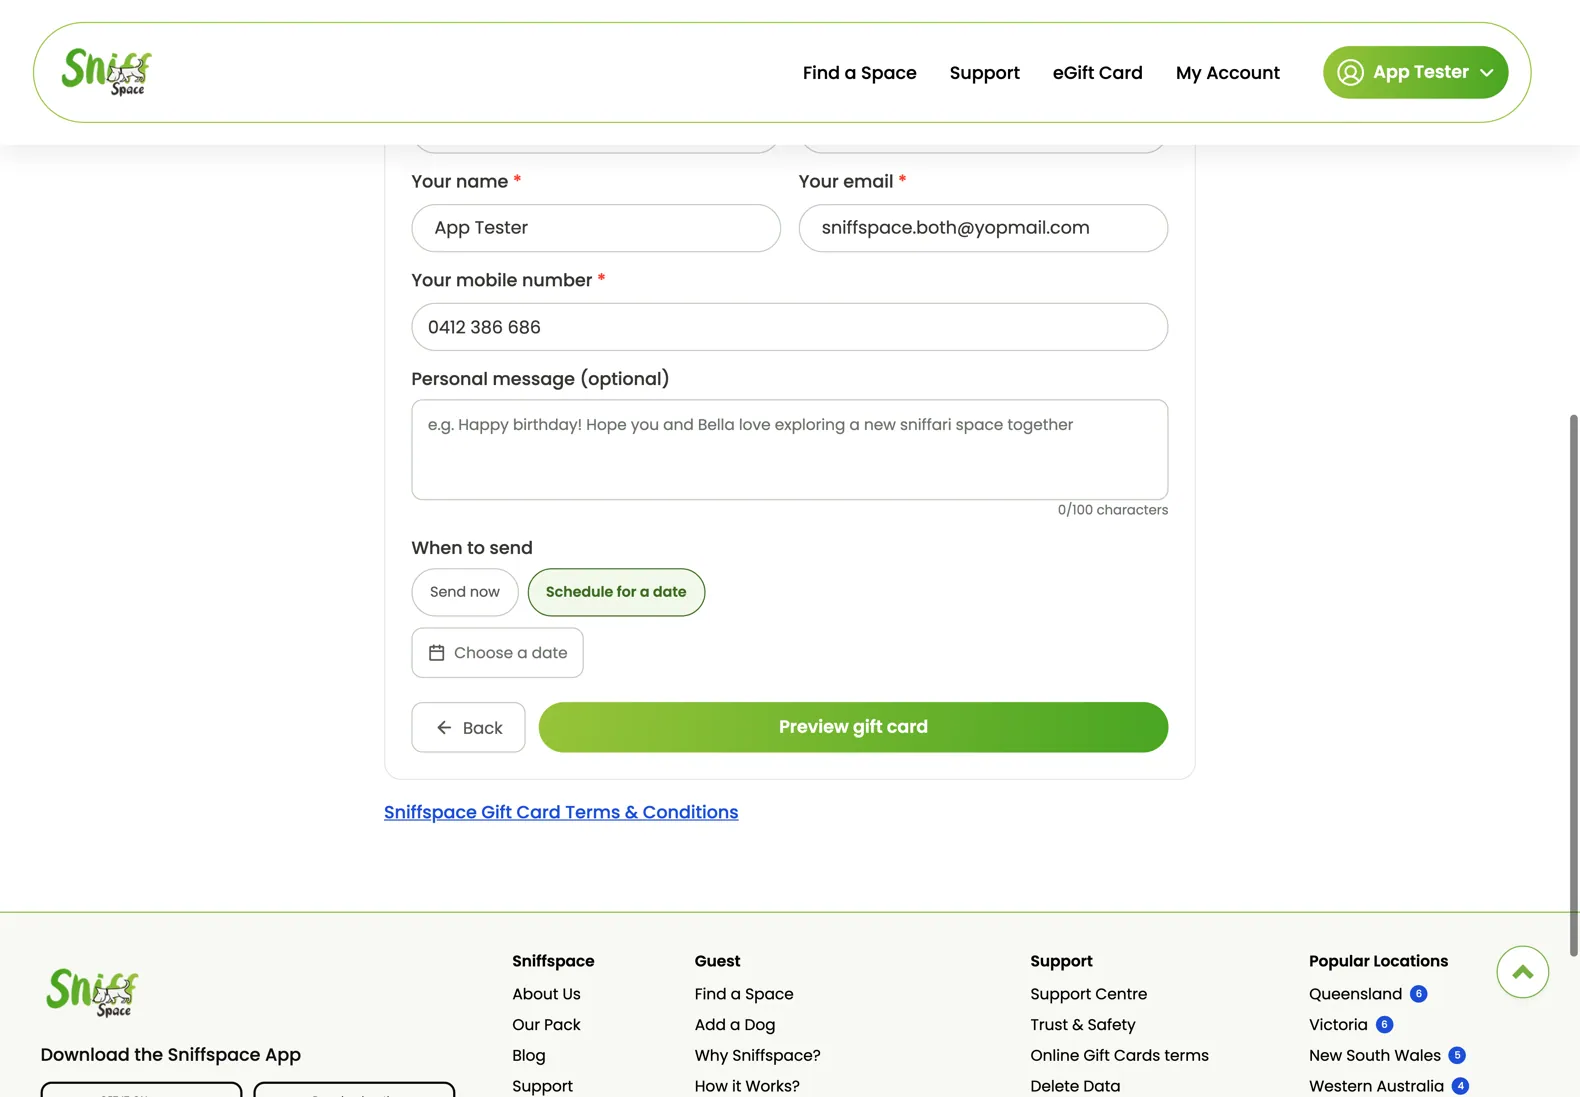Click the Sniffspace logo in header
The image size is (1580, 1097).
106,72
